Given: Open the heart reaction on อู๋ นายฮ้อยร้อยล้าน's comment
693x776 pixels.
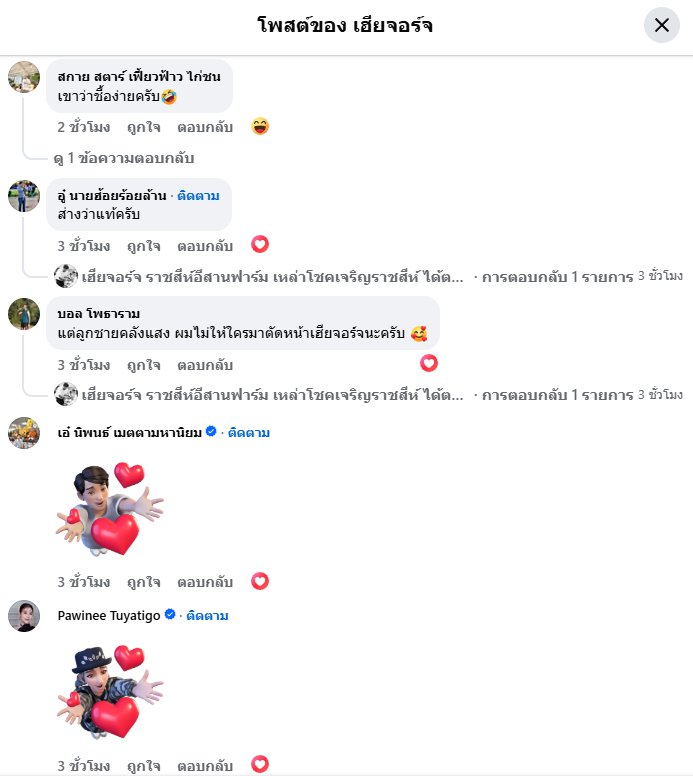Looking at the screenshot, I should pos(260,244).
